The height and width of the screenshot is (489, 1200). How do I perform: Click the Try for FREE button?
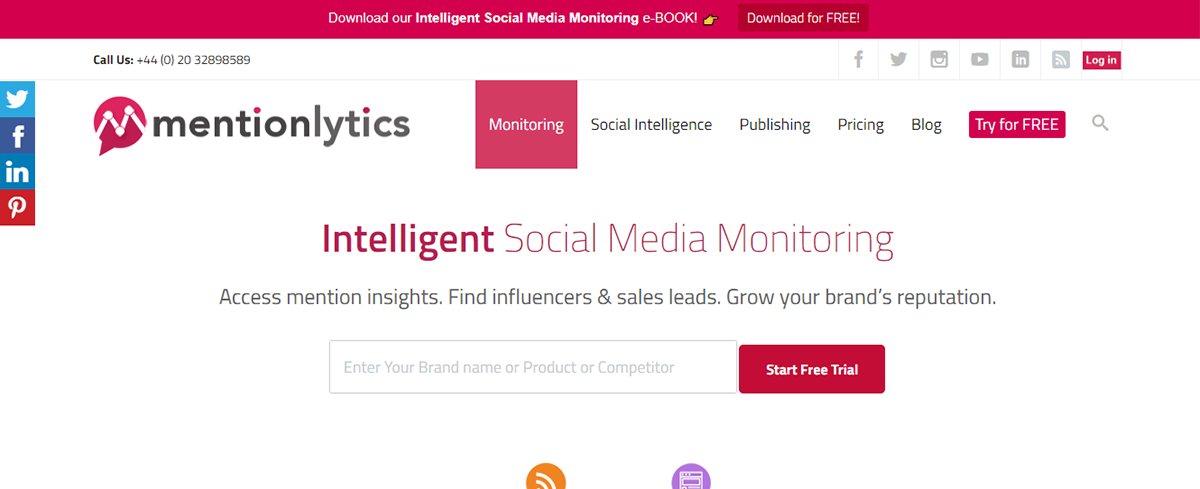pyautogui.click(x=1017, y=124)
